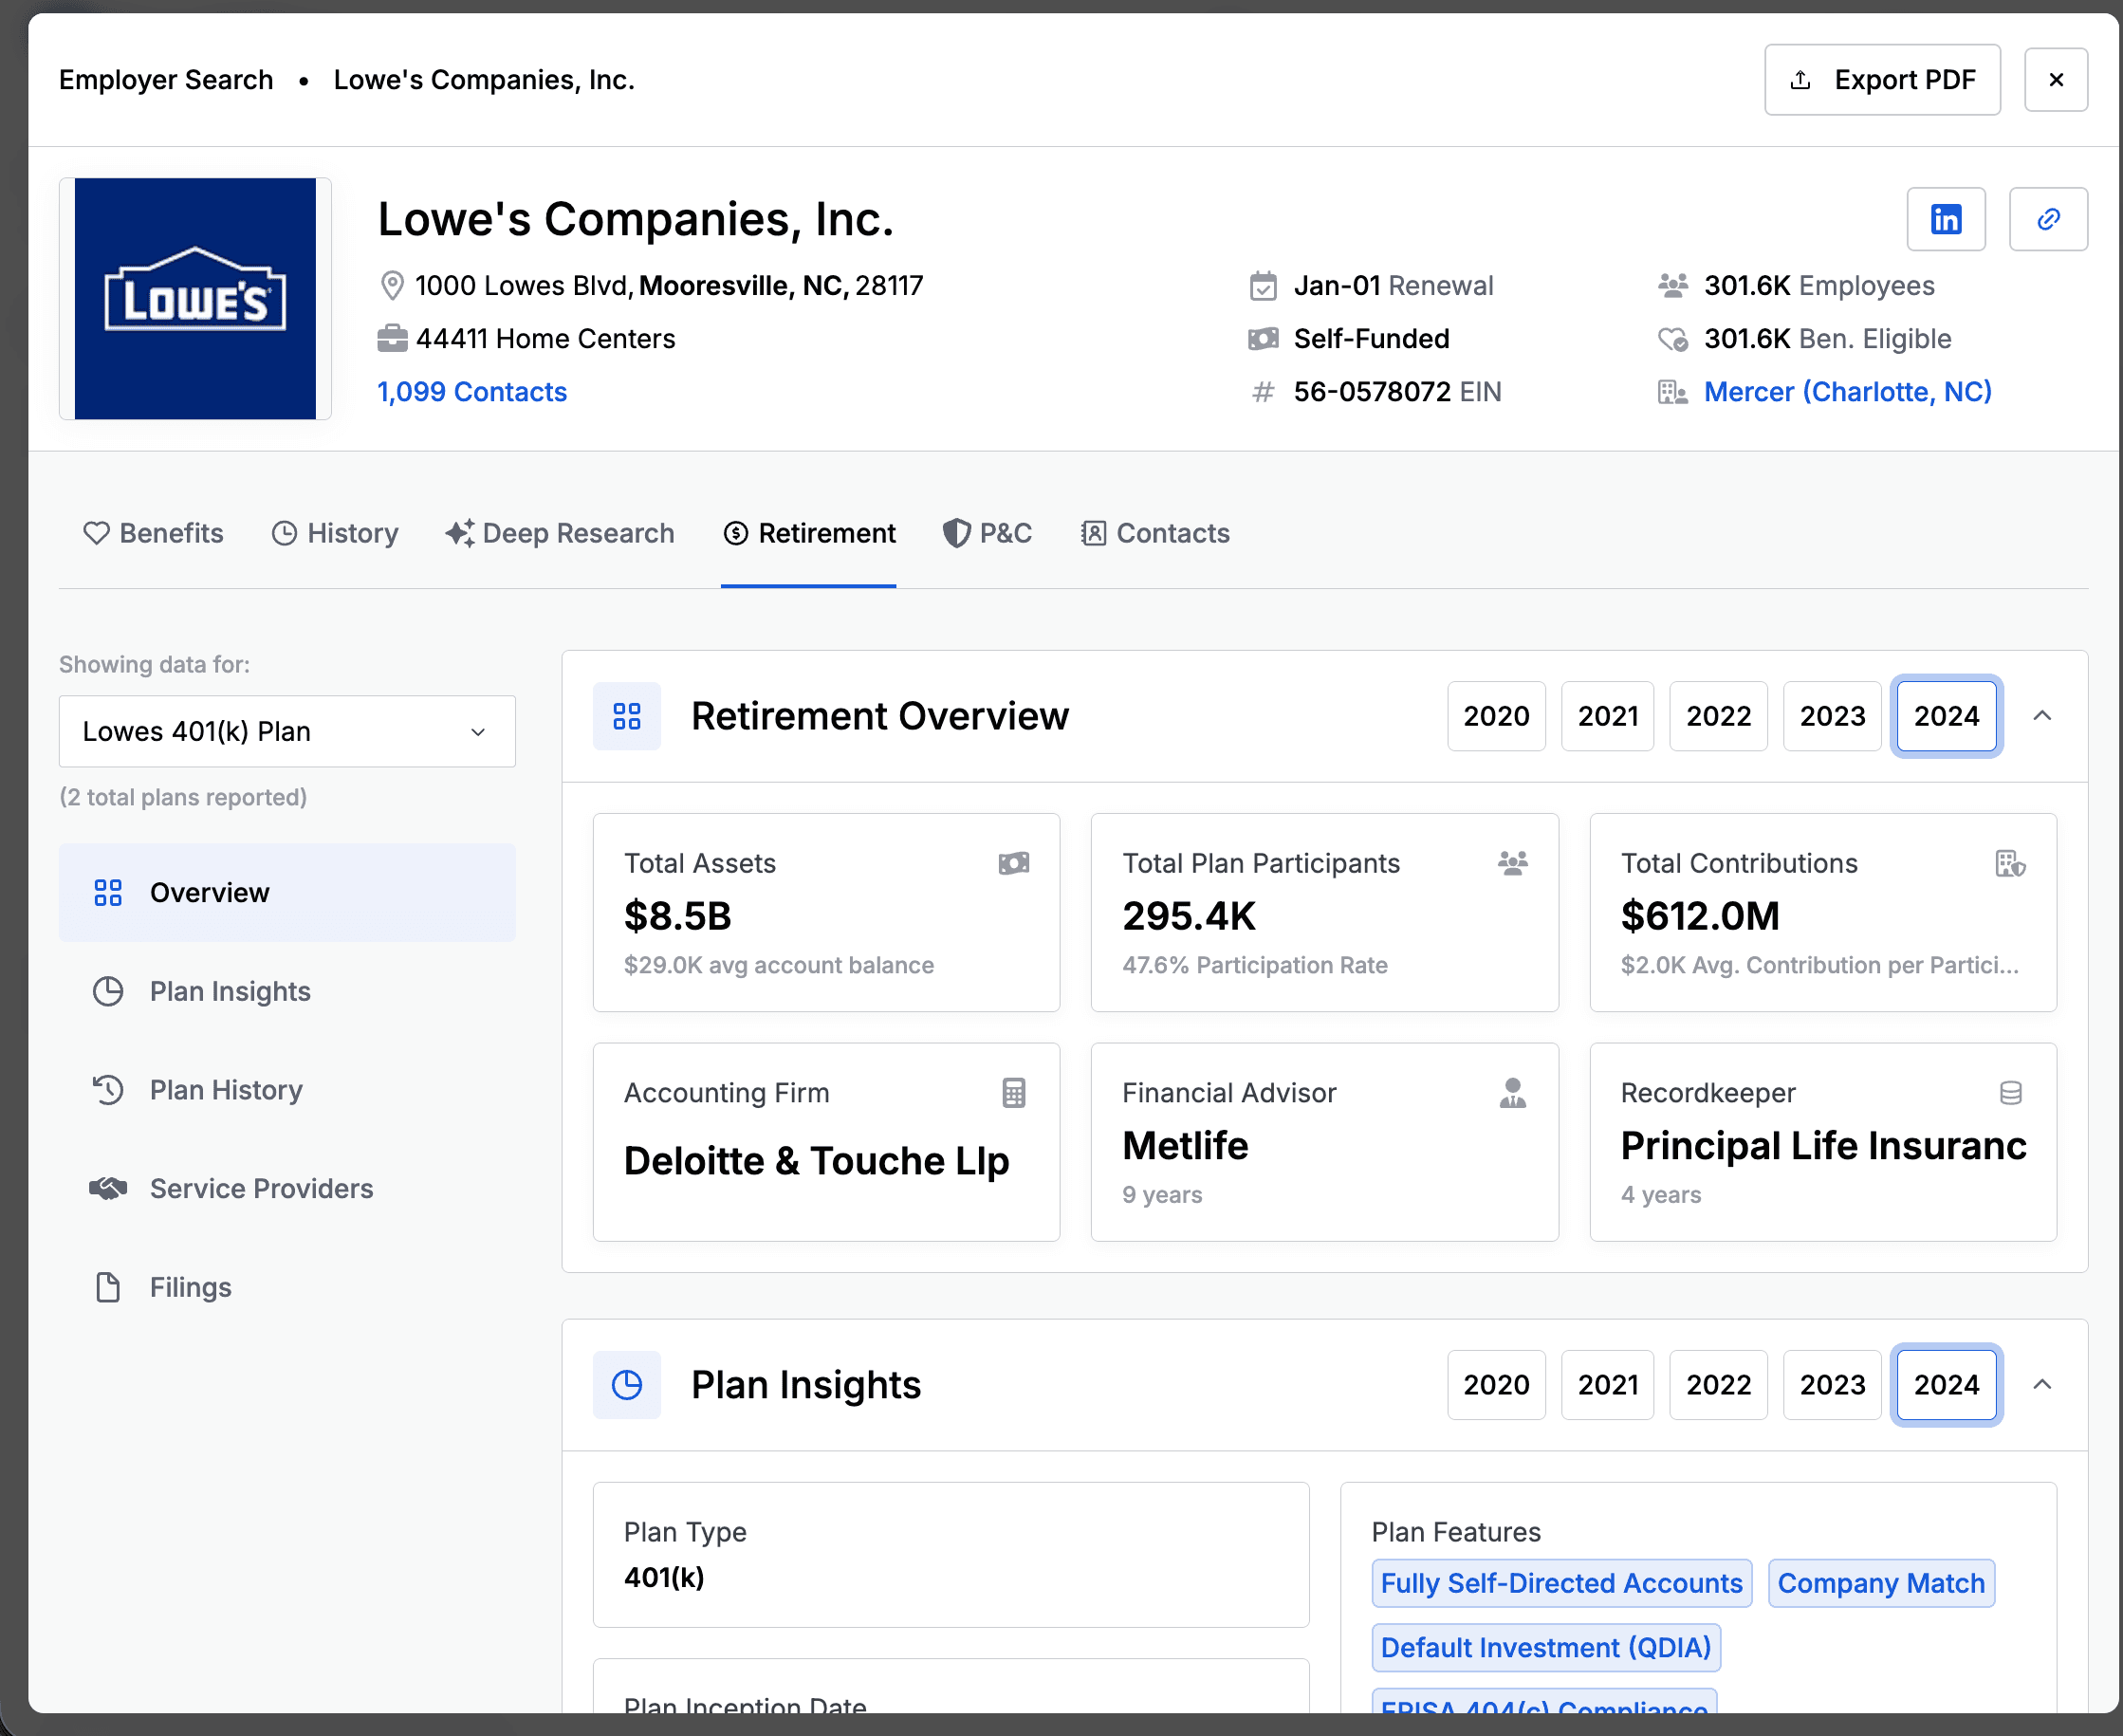
Task: Collapse the Retirement Overview section
Action: [x=2042, y=716]
